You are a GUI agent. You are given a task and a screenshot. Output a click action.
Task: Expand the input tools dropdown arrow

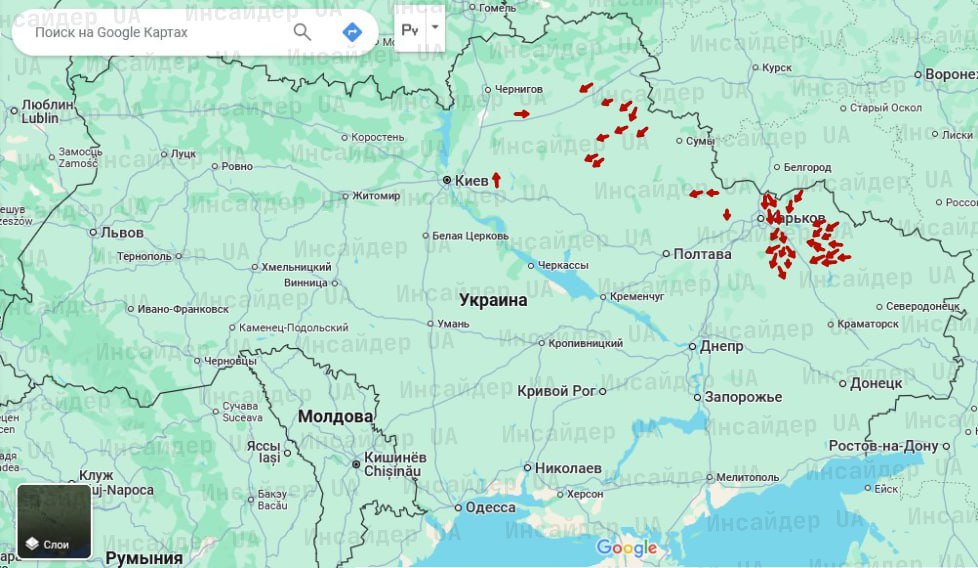point(435,30)
